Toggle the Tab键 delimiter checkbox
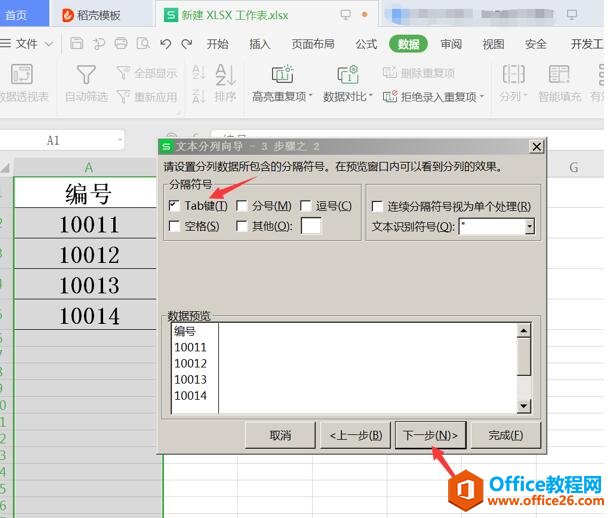The width and height of the screenshot is (611, 518). [x=174, y=205]
